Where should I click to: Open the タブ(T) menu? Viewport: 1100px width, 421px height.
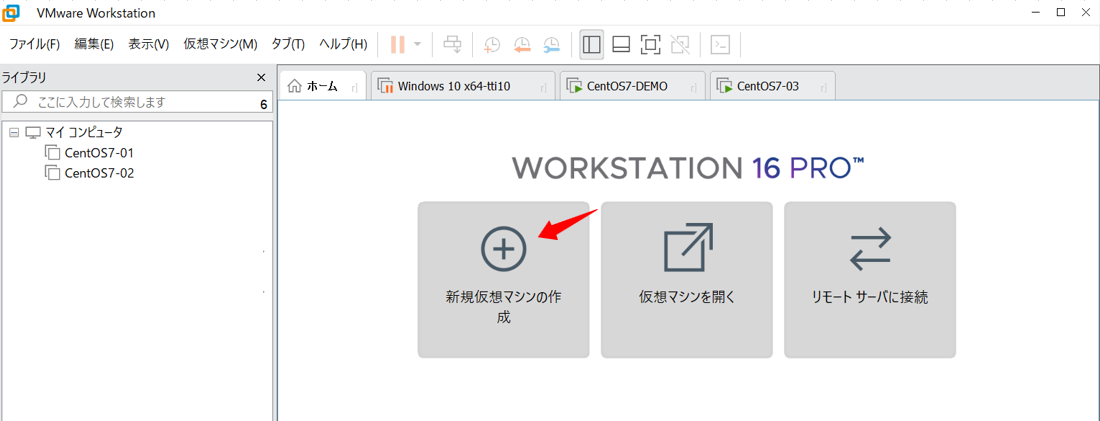(x=288, y=44)
